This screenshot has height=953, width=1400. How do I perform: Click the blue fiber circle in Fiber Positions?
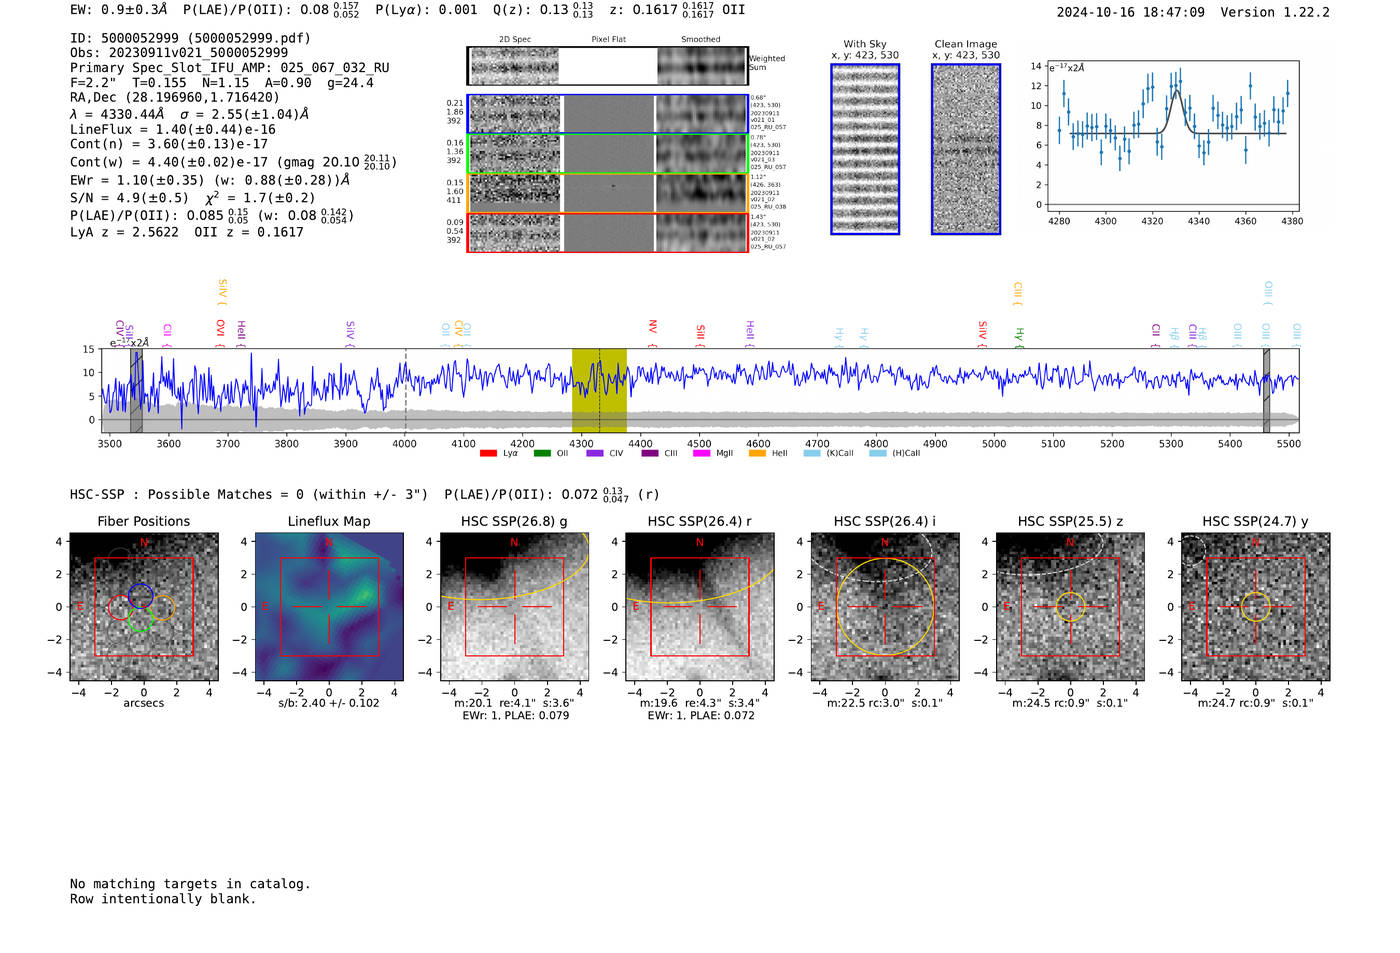[140, 596]
